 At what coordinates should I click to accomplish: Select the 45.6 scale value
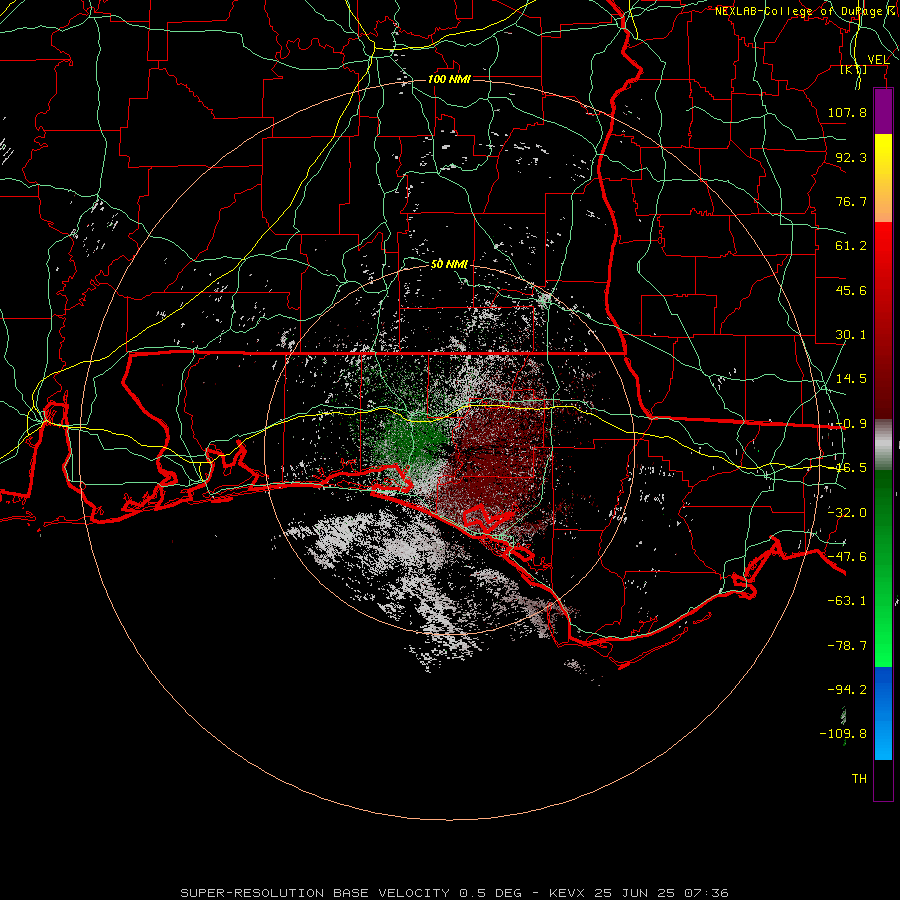coord(851,290)
